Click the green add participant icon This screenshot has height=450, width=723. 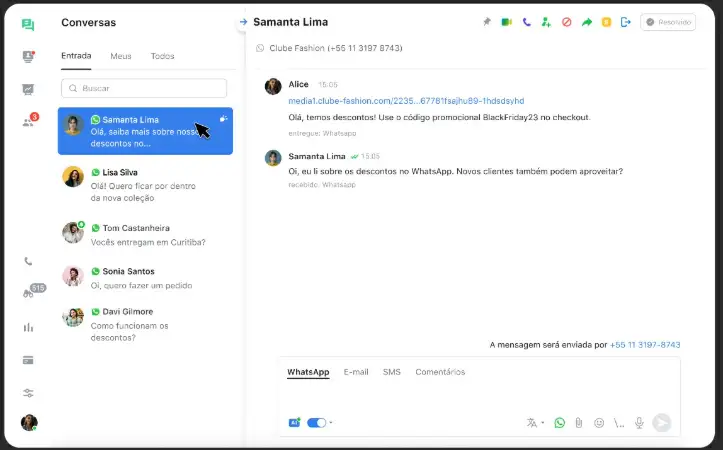click(x=546, y=22)
